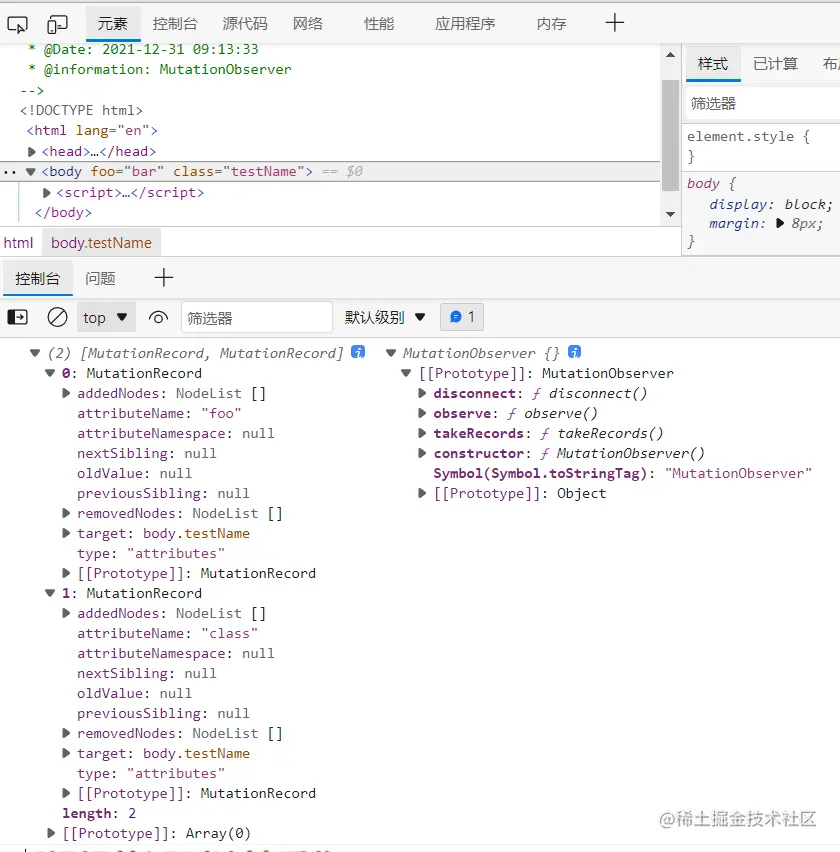Screen dimensions: 840x852
Task: Click attributeName "class" value
Action: coord(229,634)
